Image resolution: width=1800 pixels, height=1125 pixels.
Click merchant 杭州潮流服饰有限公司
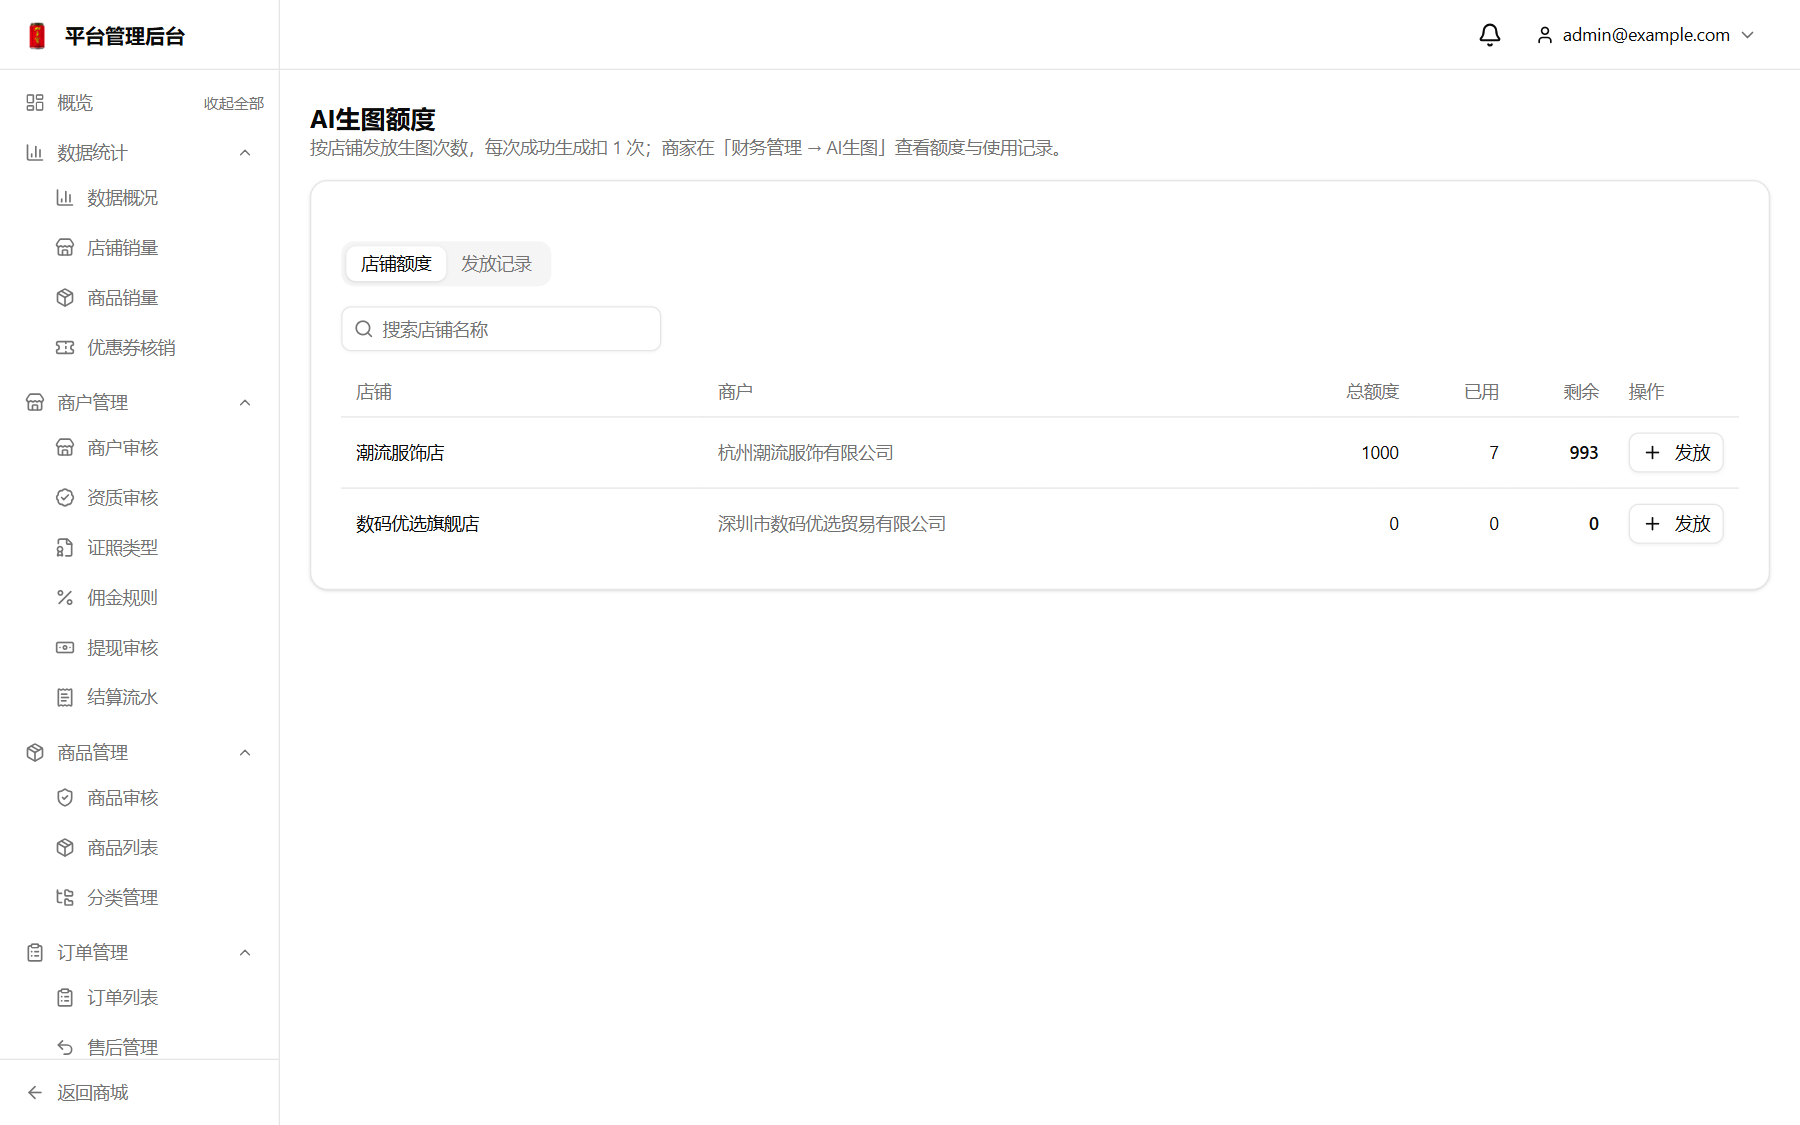click(x=805, y=453)
